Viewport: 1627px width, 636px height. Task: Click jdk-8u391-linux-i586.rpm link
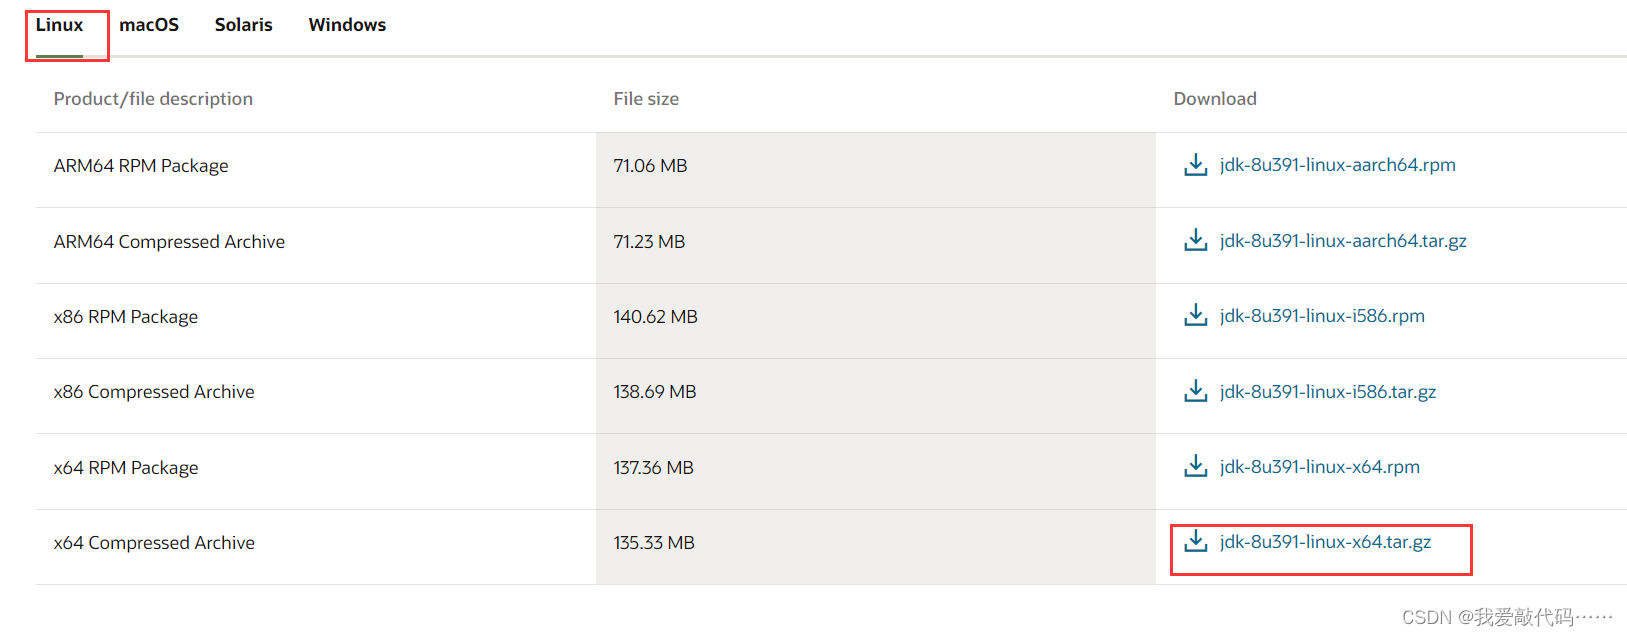[x=1322, y=316]
